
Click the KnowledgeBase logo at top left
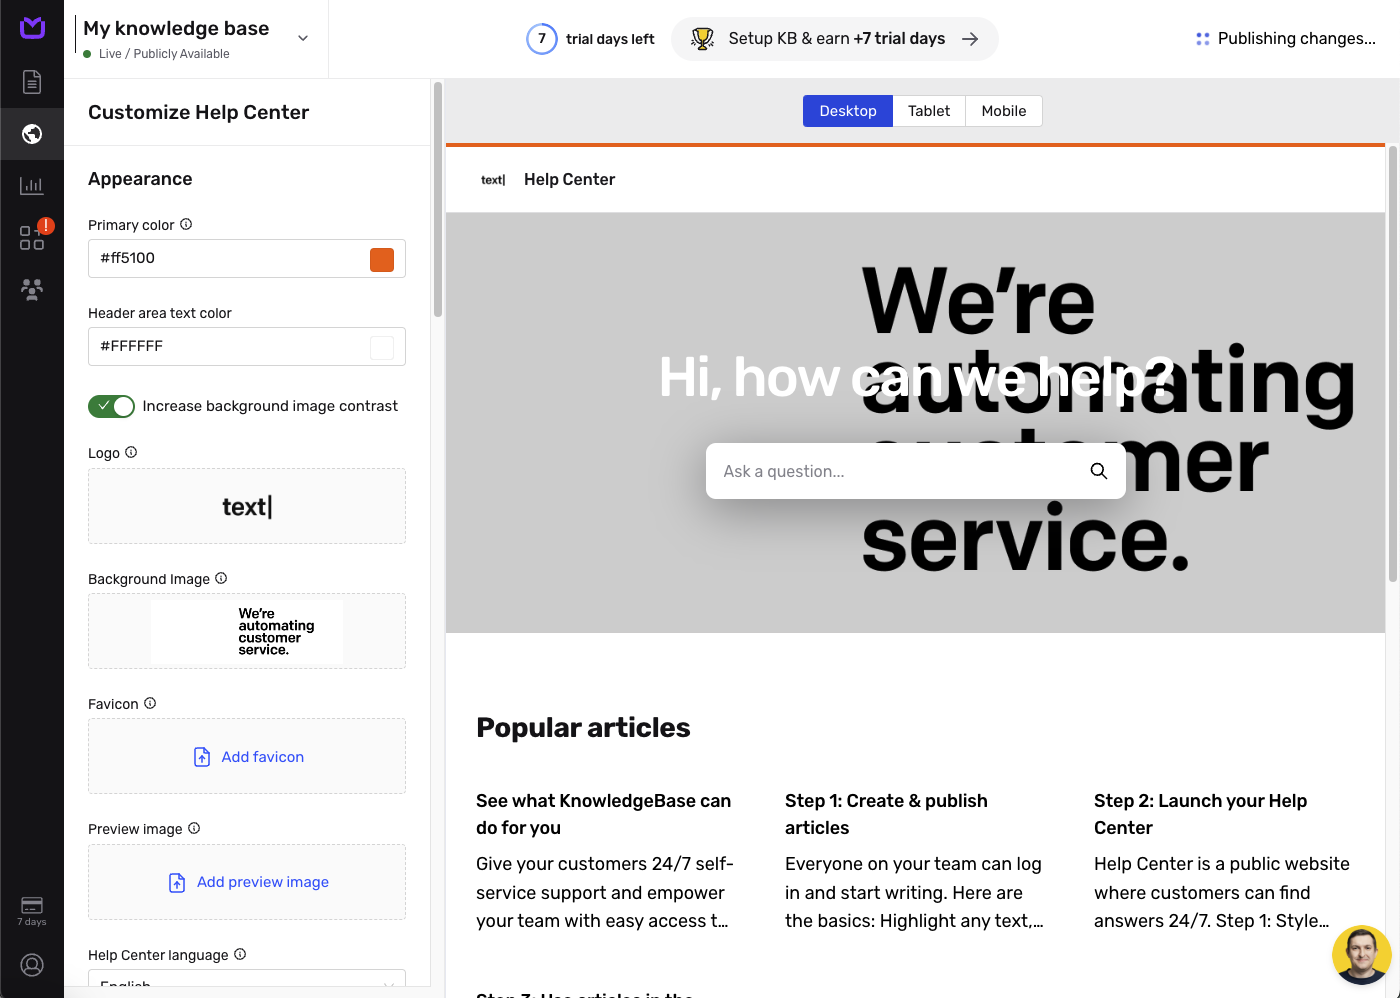[32, 28]
